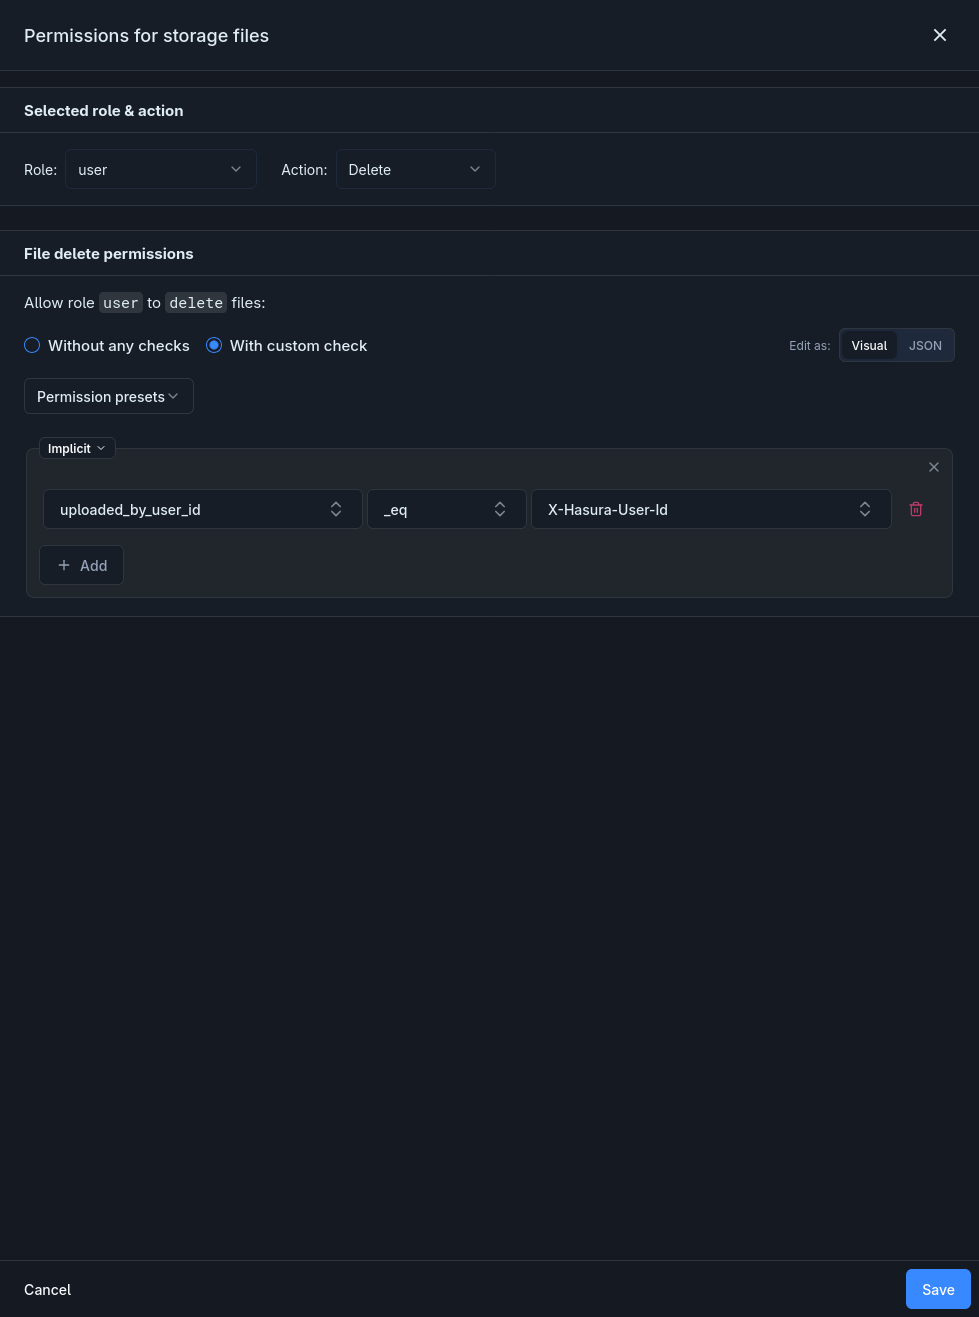Close the Permissions for storage files dialog

click(940, 35)
